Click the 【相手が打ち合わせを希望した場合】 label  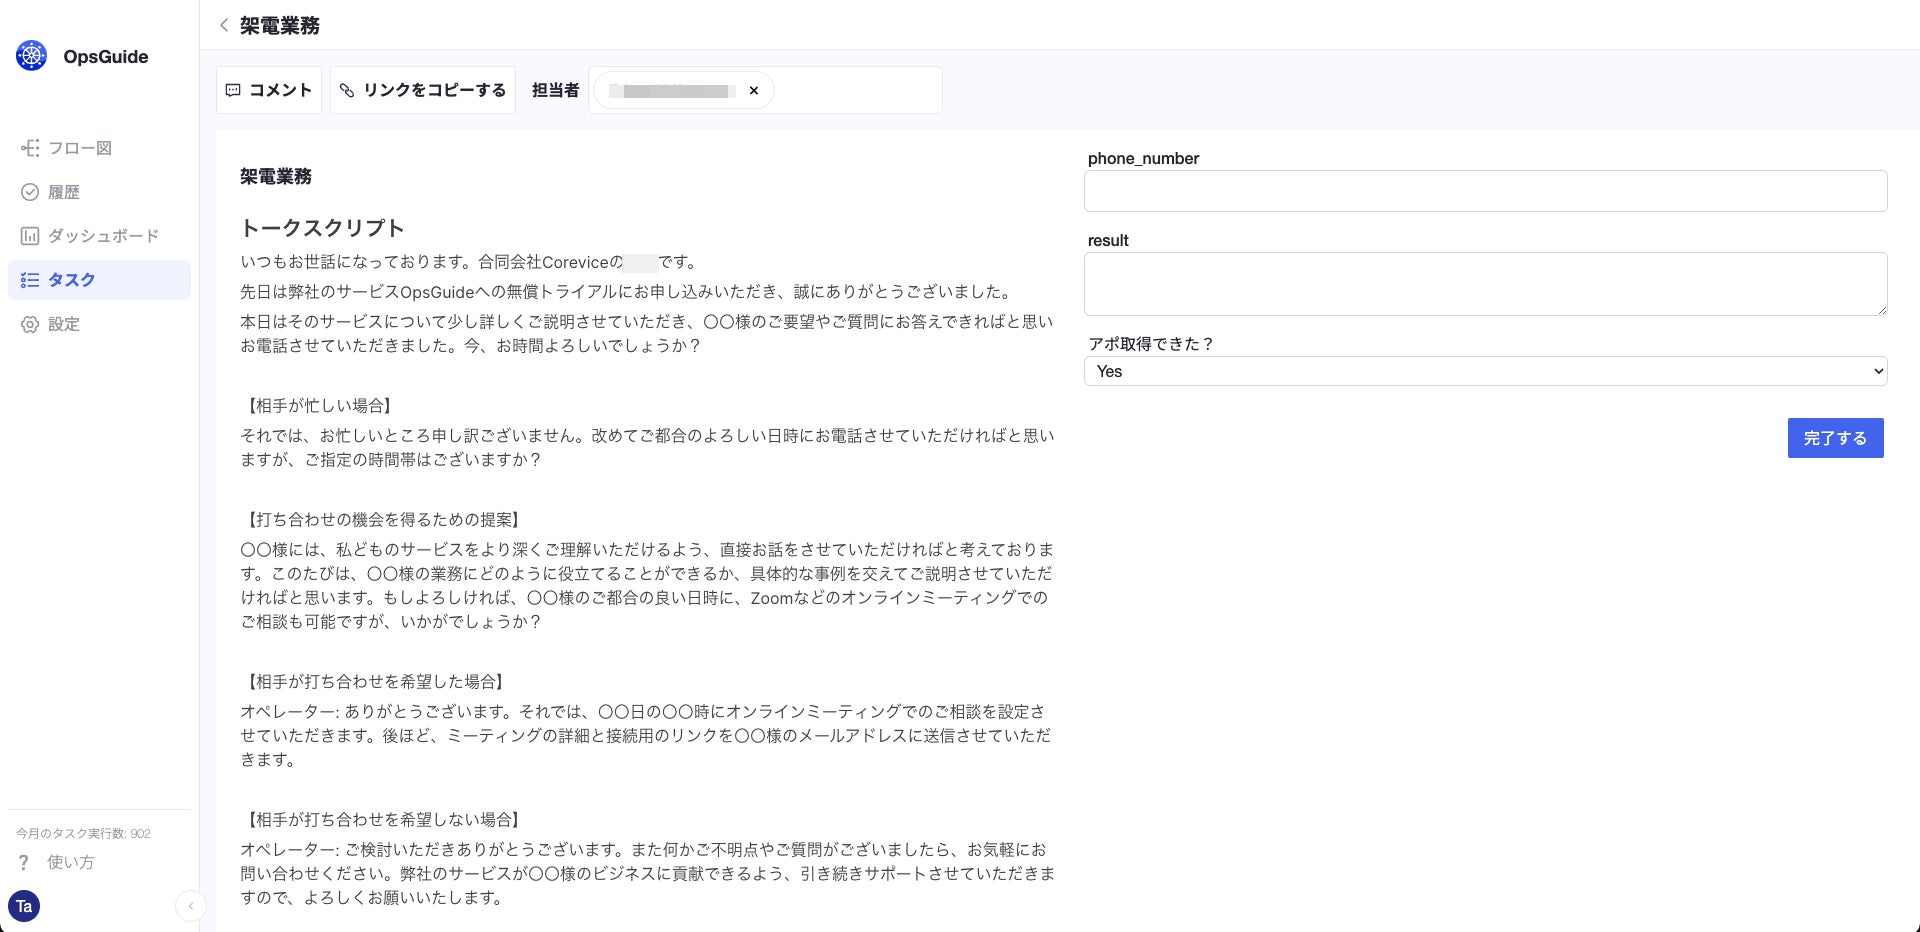[374, 682]
